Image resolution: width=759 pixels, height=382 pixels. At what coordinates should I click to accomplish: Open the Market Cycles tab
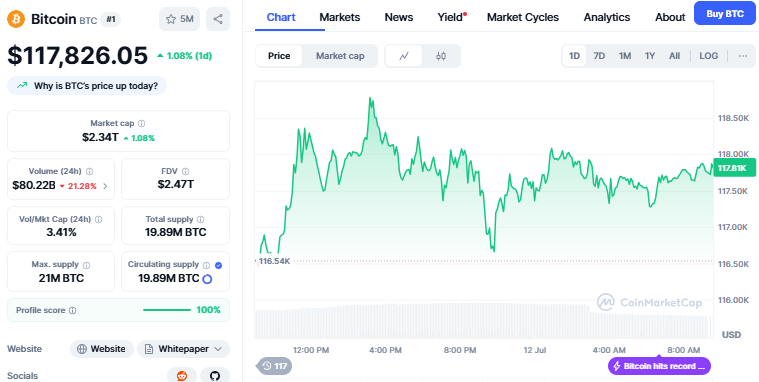[x=523, y=17]
